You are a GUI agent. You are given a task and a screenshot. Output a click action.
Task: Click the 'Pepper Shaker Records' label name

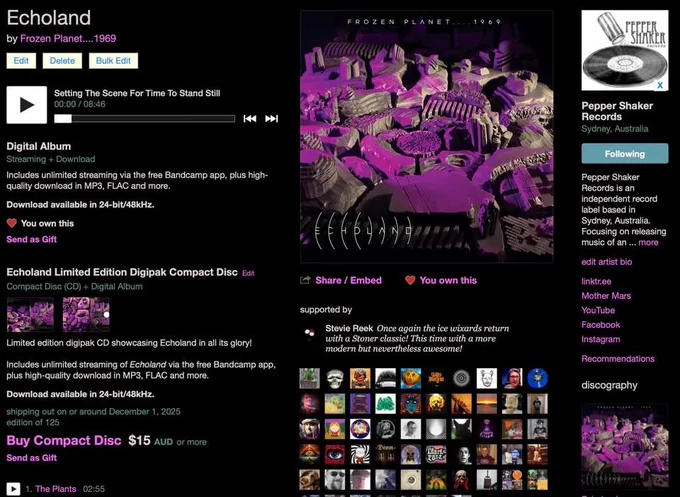[617, 111]
